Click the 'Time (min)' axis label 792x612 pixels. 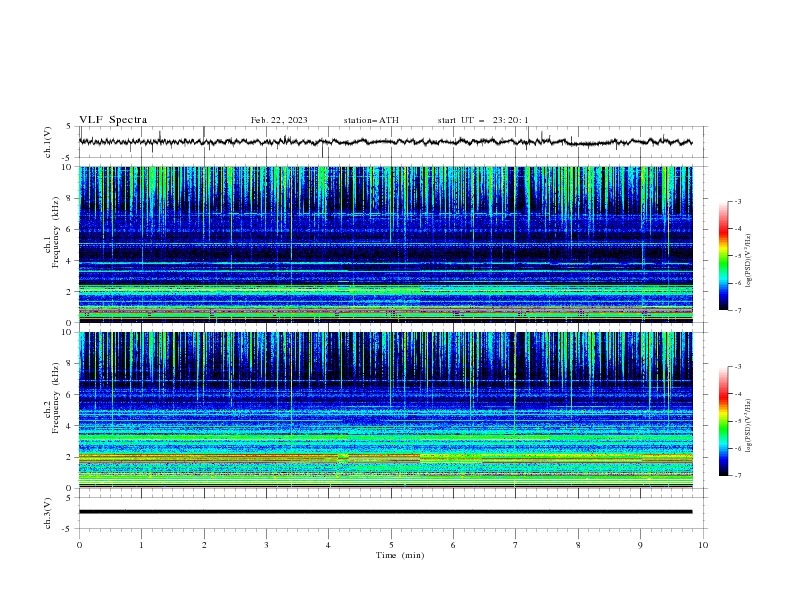point(400,555)
